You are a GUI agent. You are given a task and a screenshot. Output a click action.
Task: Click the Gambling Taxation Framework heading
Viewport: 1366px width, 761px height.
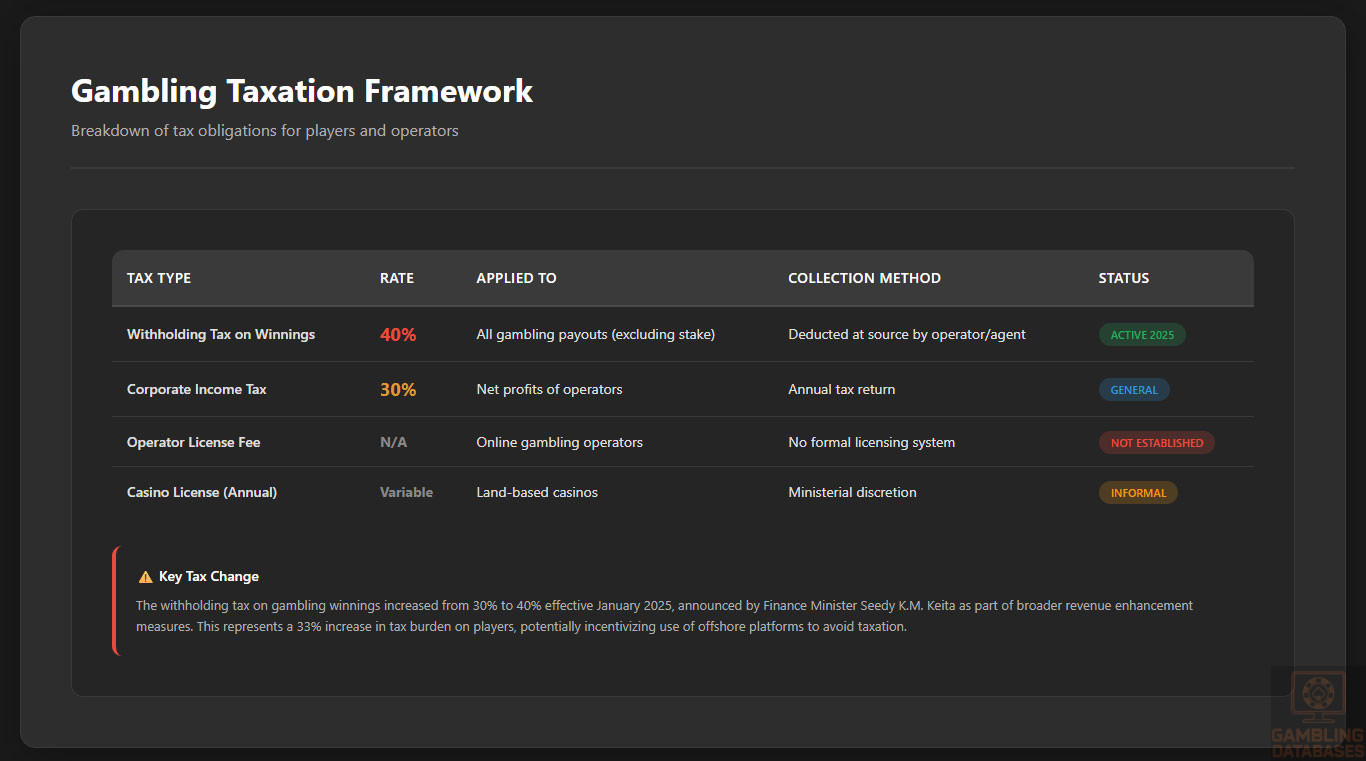point(302,91)
